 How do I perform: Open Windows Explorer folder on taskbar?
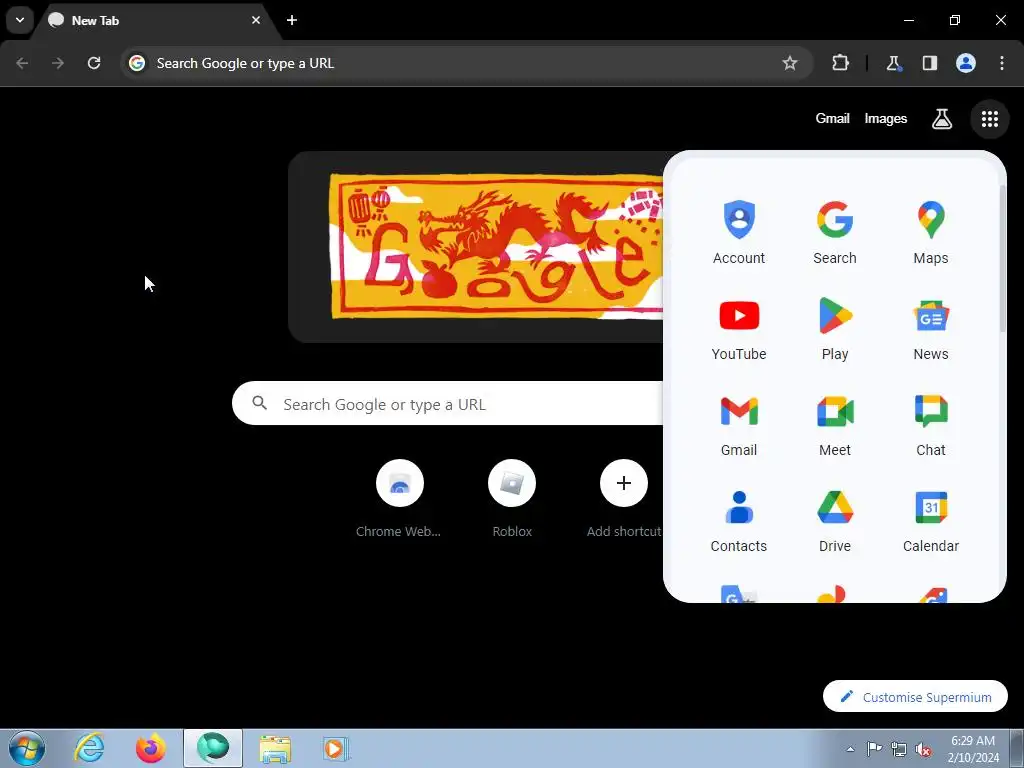275,748
